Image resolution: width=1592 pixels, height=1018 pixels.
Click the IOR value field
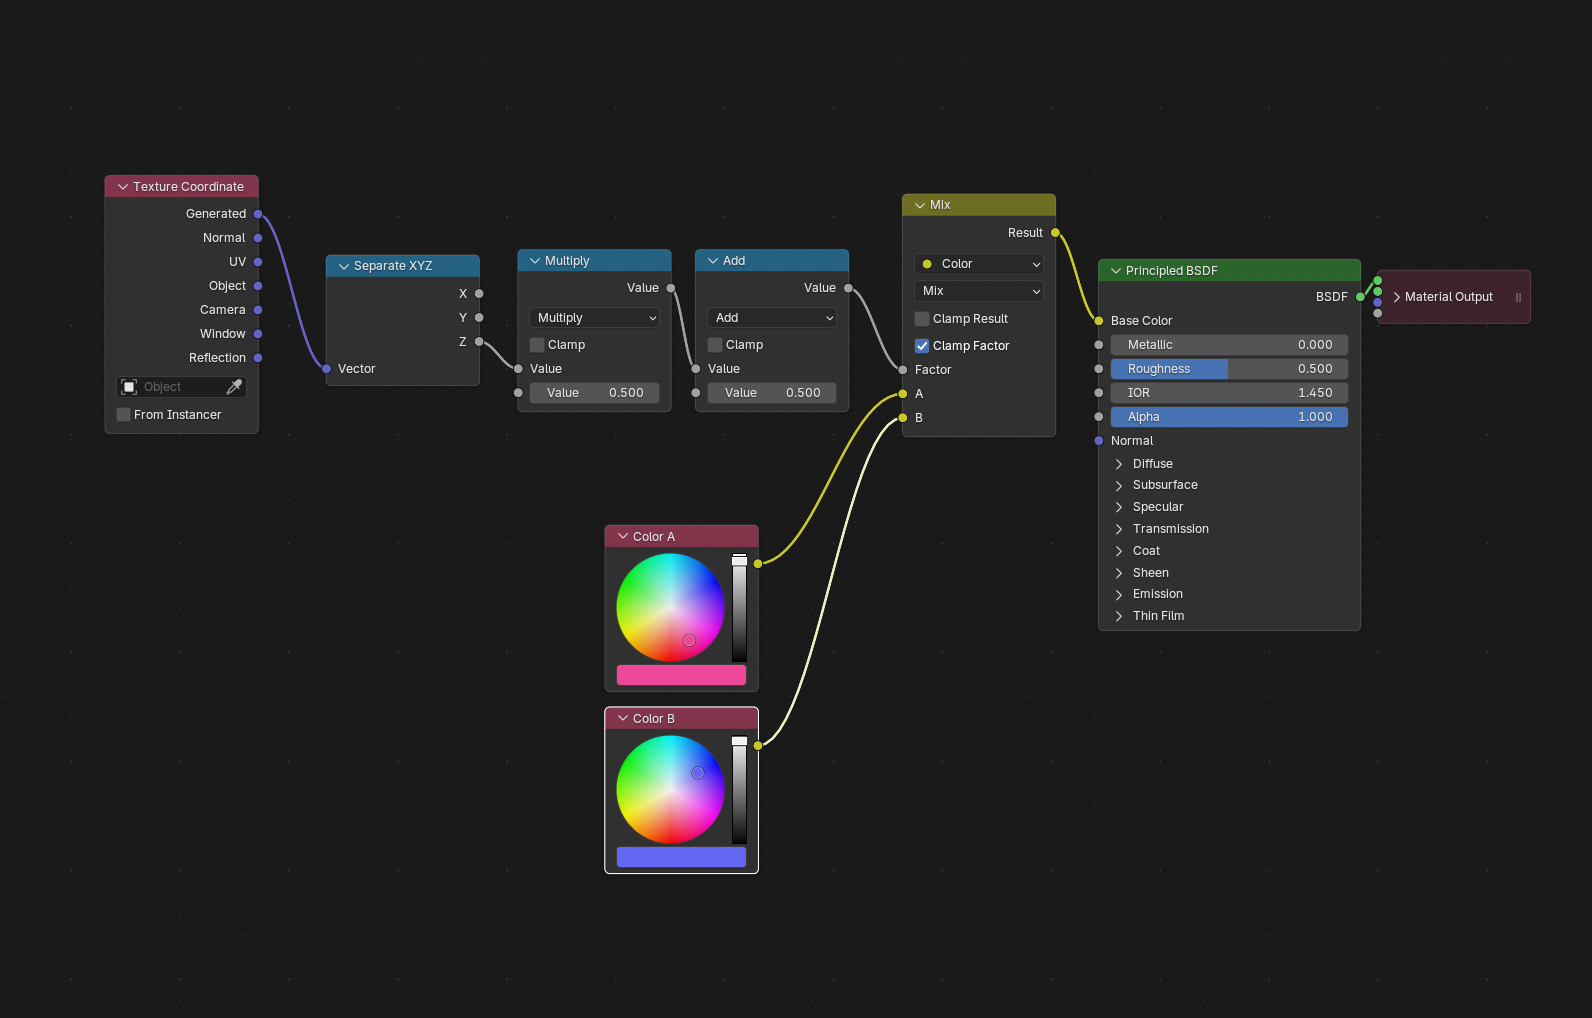1229,393
